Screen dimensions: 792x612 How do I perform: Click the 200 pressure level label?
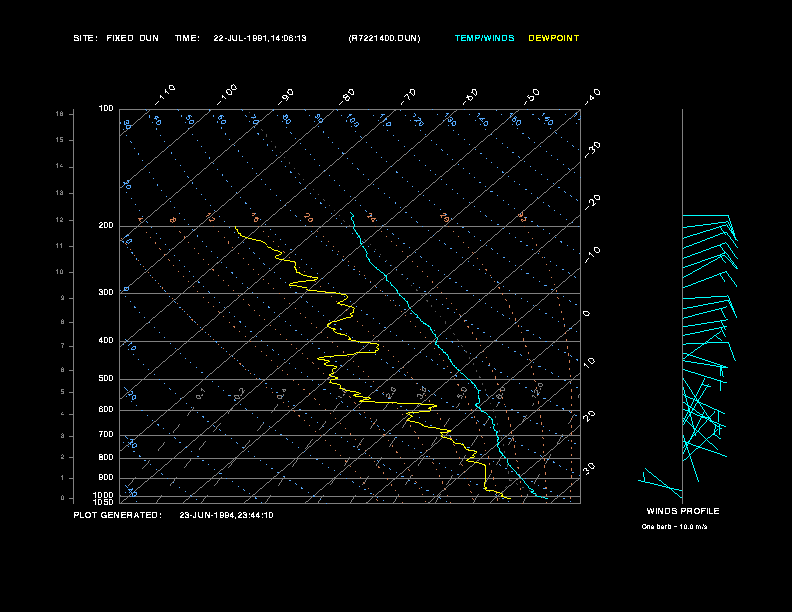tap(106, 225)
